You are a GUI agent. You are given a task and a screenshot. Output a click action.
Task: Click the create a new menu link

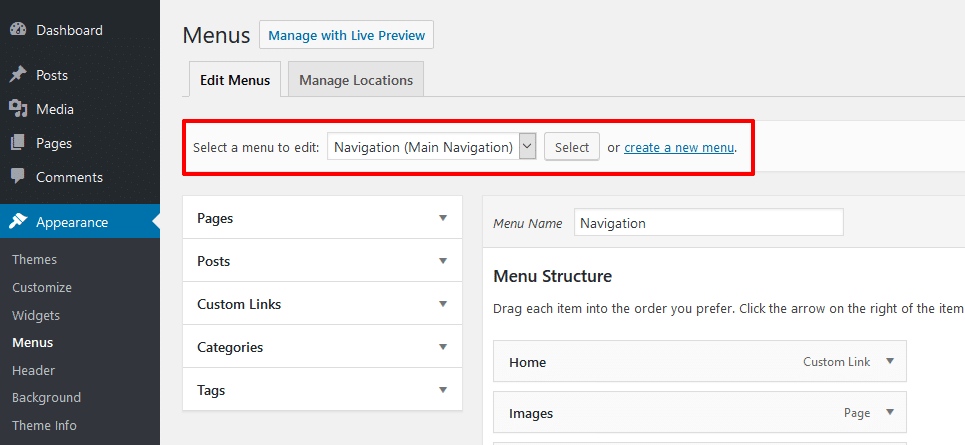[x=679, y=148]
